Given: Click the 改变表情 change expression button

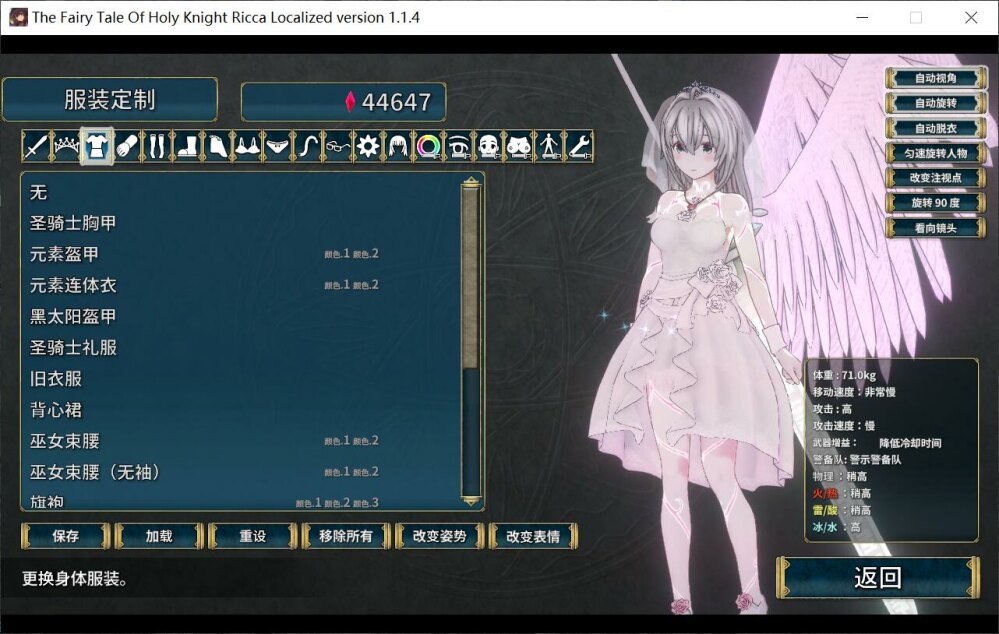Looking at the screenshot, I should (x=533, y=536).
